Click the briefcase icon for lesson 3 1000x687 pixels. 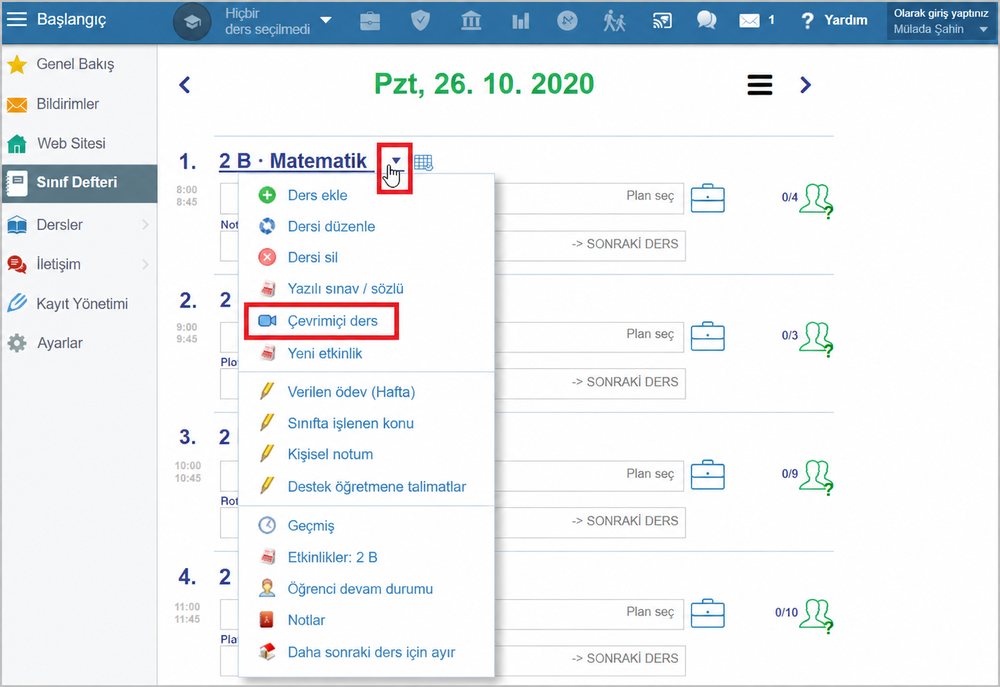707,475
